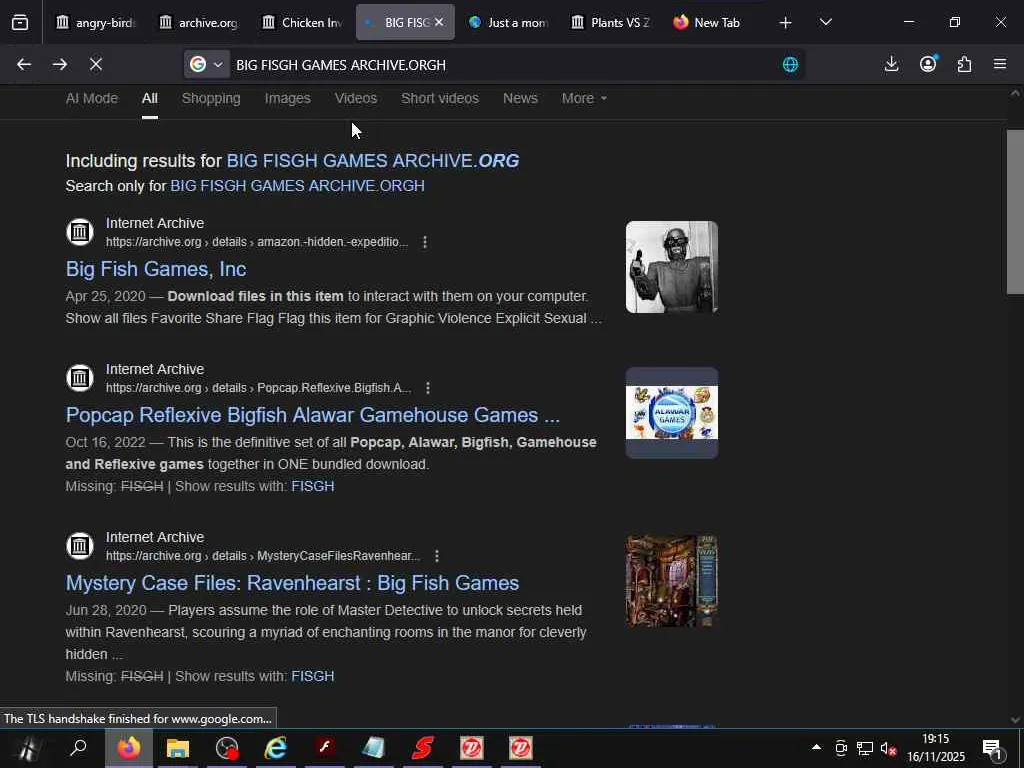Open options menu for the MysteryCaseFiles result

click(x=437, y=556)
